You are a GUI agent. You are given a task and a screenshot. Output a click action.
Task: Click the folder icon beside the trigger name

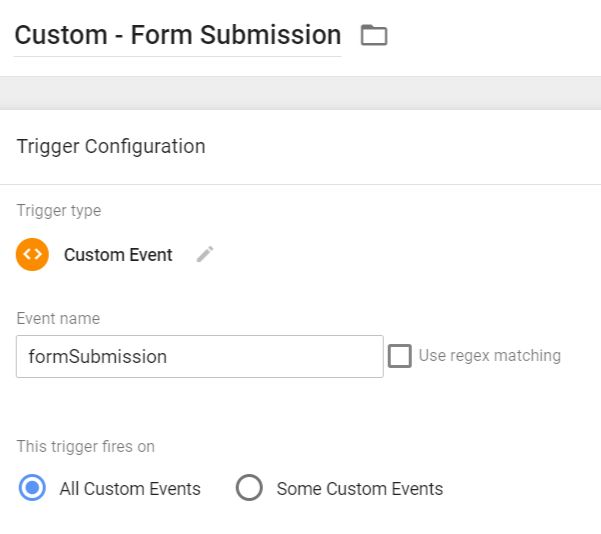coord(374,36)
